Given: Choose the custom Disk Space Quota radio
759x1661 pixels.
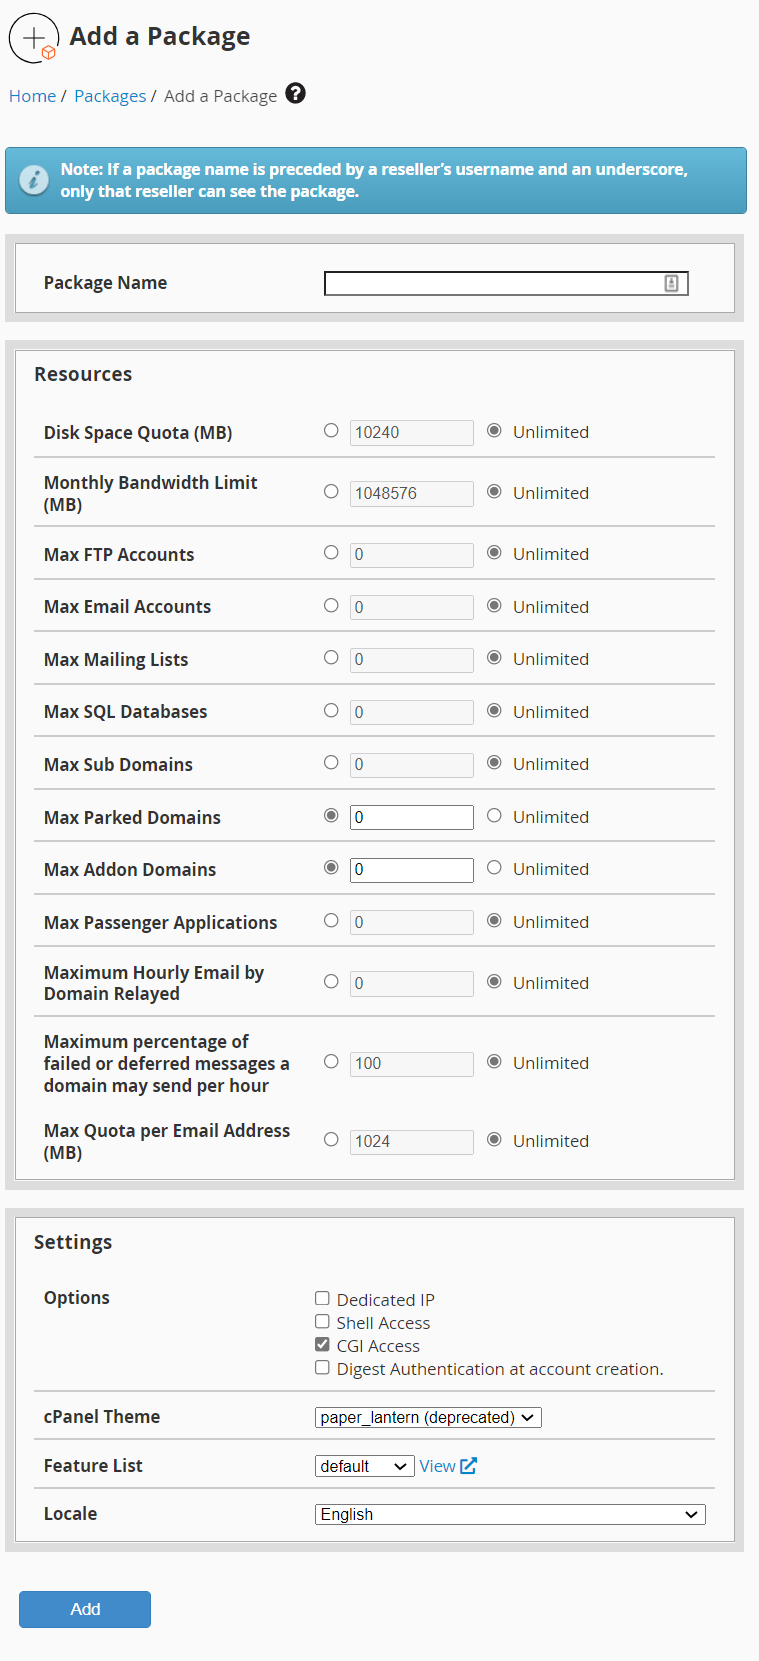Looking at the screenshot, I should [331, 431].
